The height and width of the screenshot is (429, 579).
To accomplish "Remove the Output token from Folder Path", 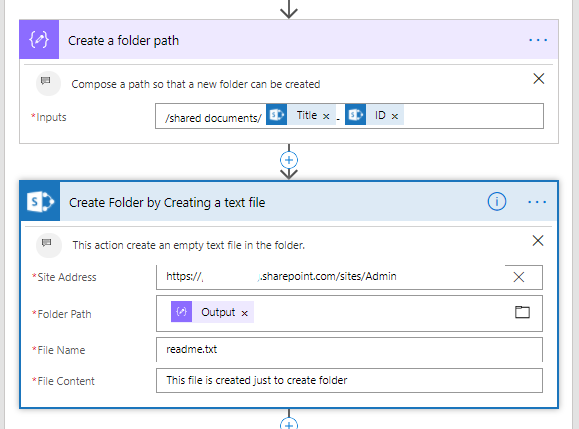I will pyautogui.click(x=244, y=313).
